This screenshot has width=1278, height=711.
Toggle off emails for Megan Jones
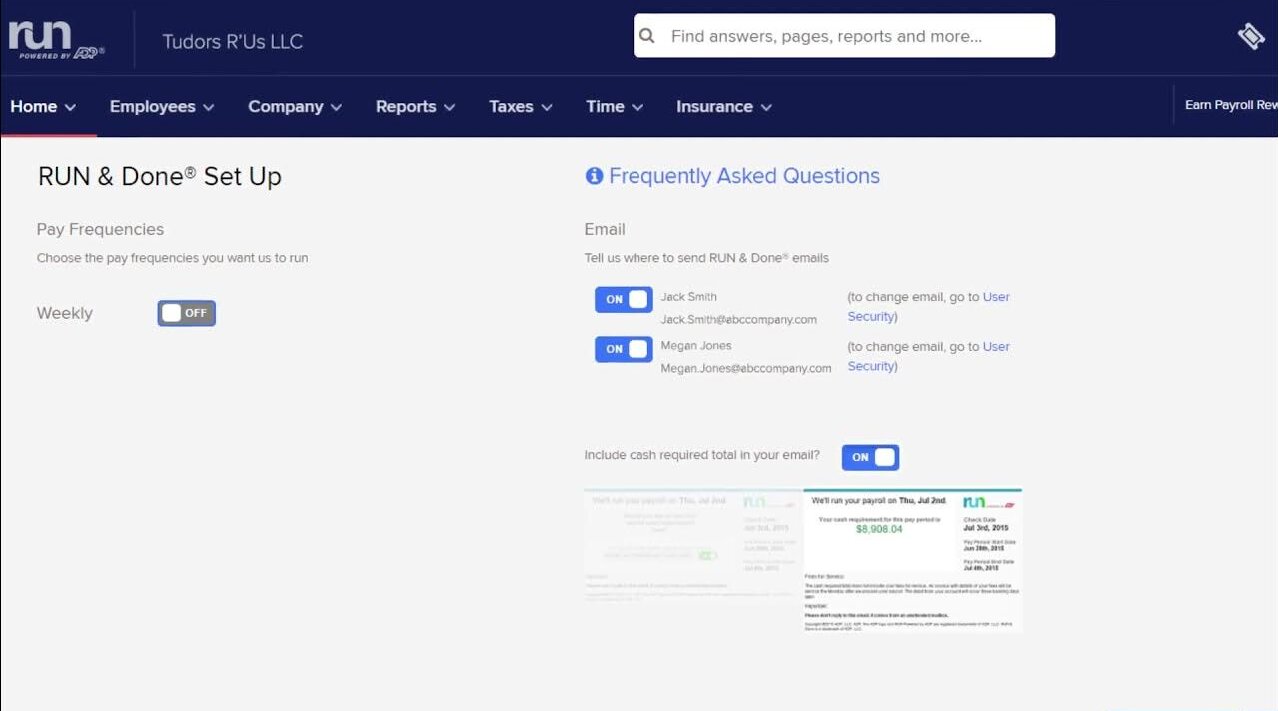[x=623, y=349]
